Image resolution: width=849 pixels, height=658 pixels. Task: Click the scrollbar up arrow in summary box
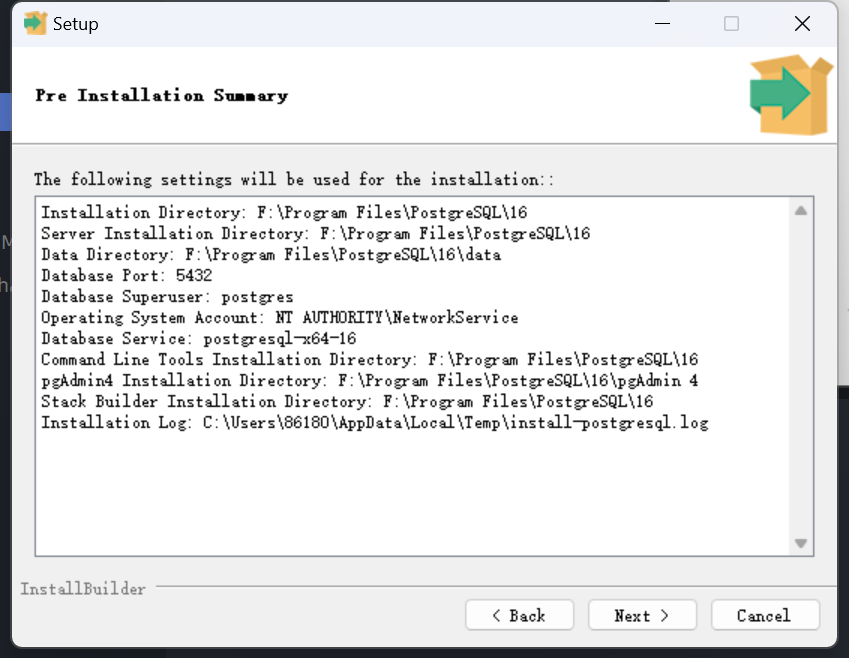801,211
